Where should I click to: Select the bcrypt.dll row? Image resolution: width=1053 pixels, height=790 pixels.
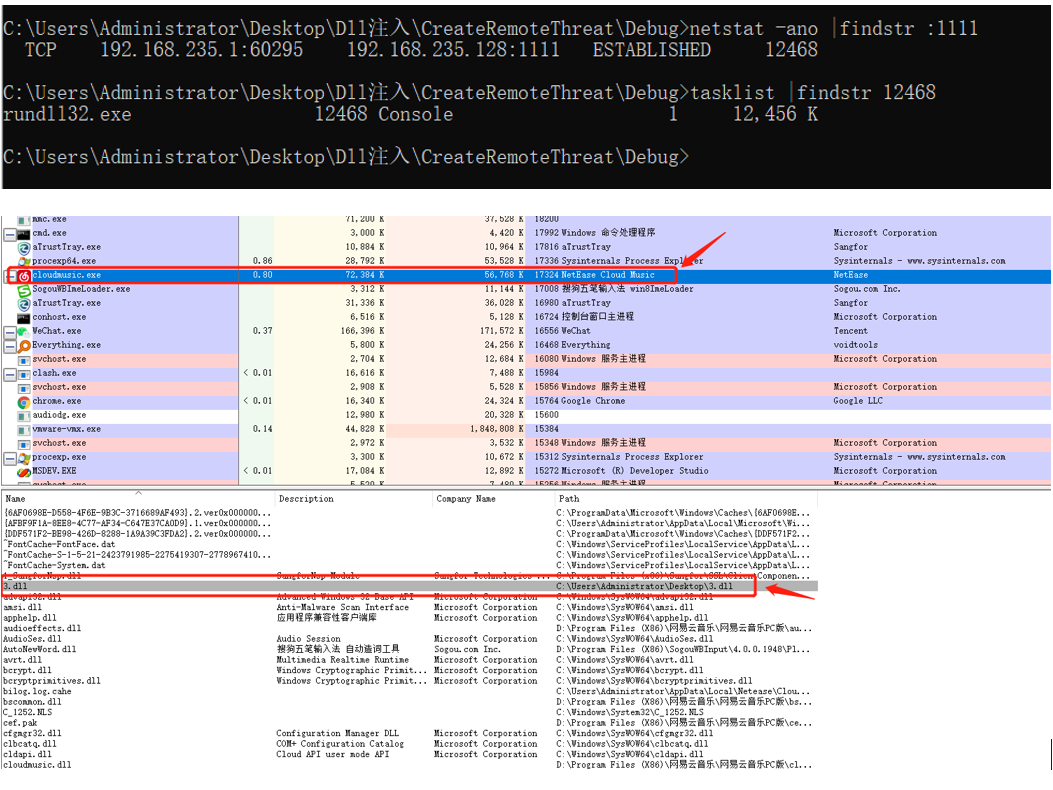coord(409,670)
